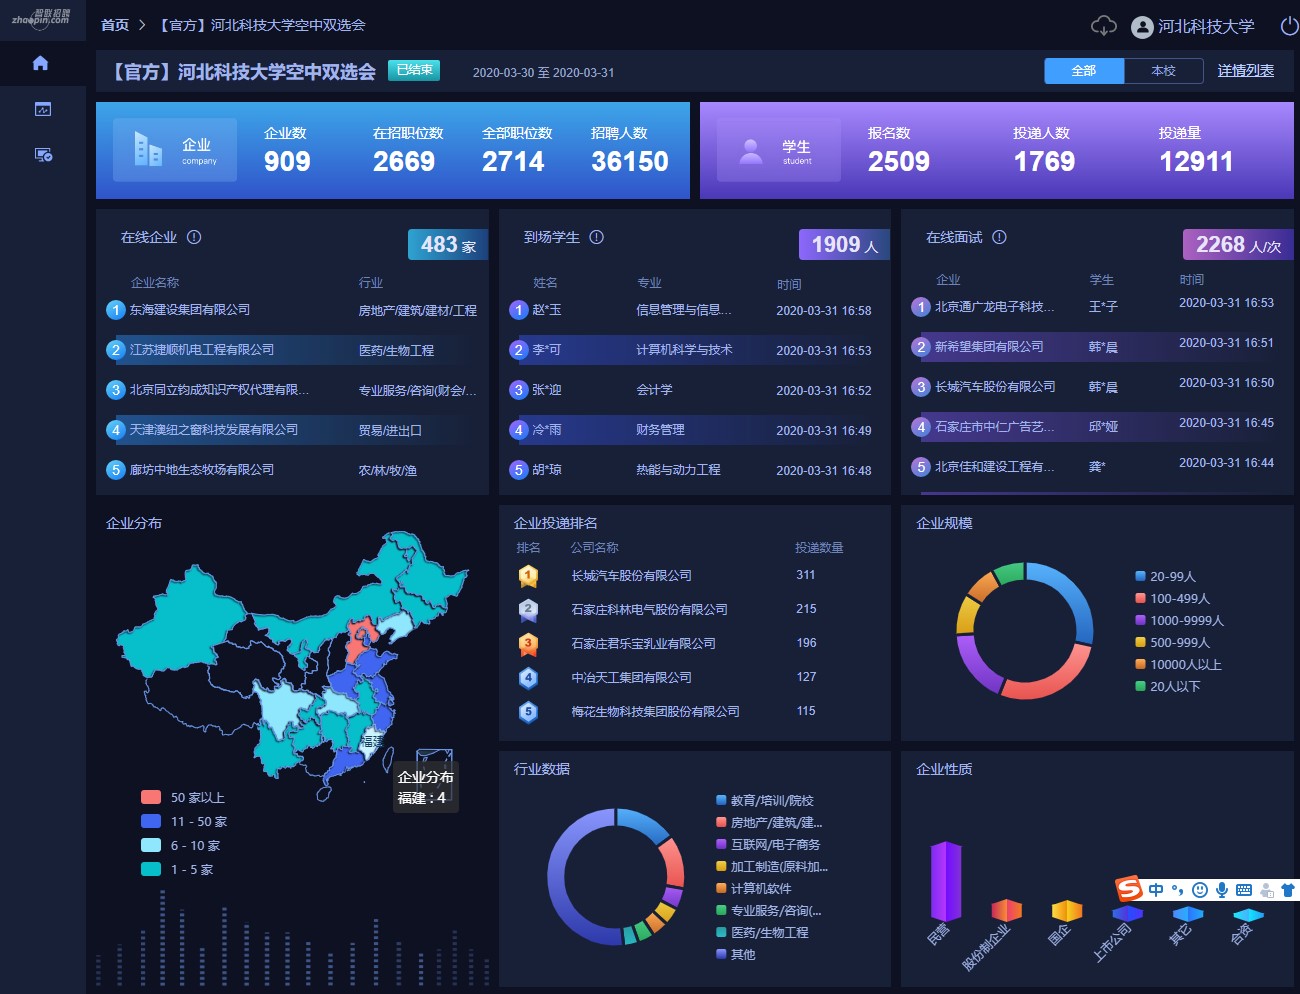
Task: Click the microphone icon on input toolbar
Action: (x=1222, y=890)
